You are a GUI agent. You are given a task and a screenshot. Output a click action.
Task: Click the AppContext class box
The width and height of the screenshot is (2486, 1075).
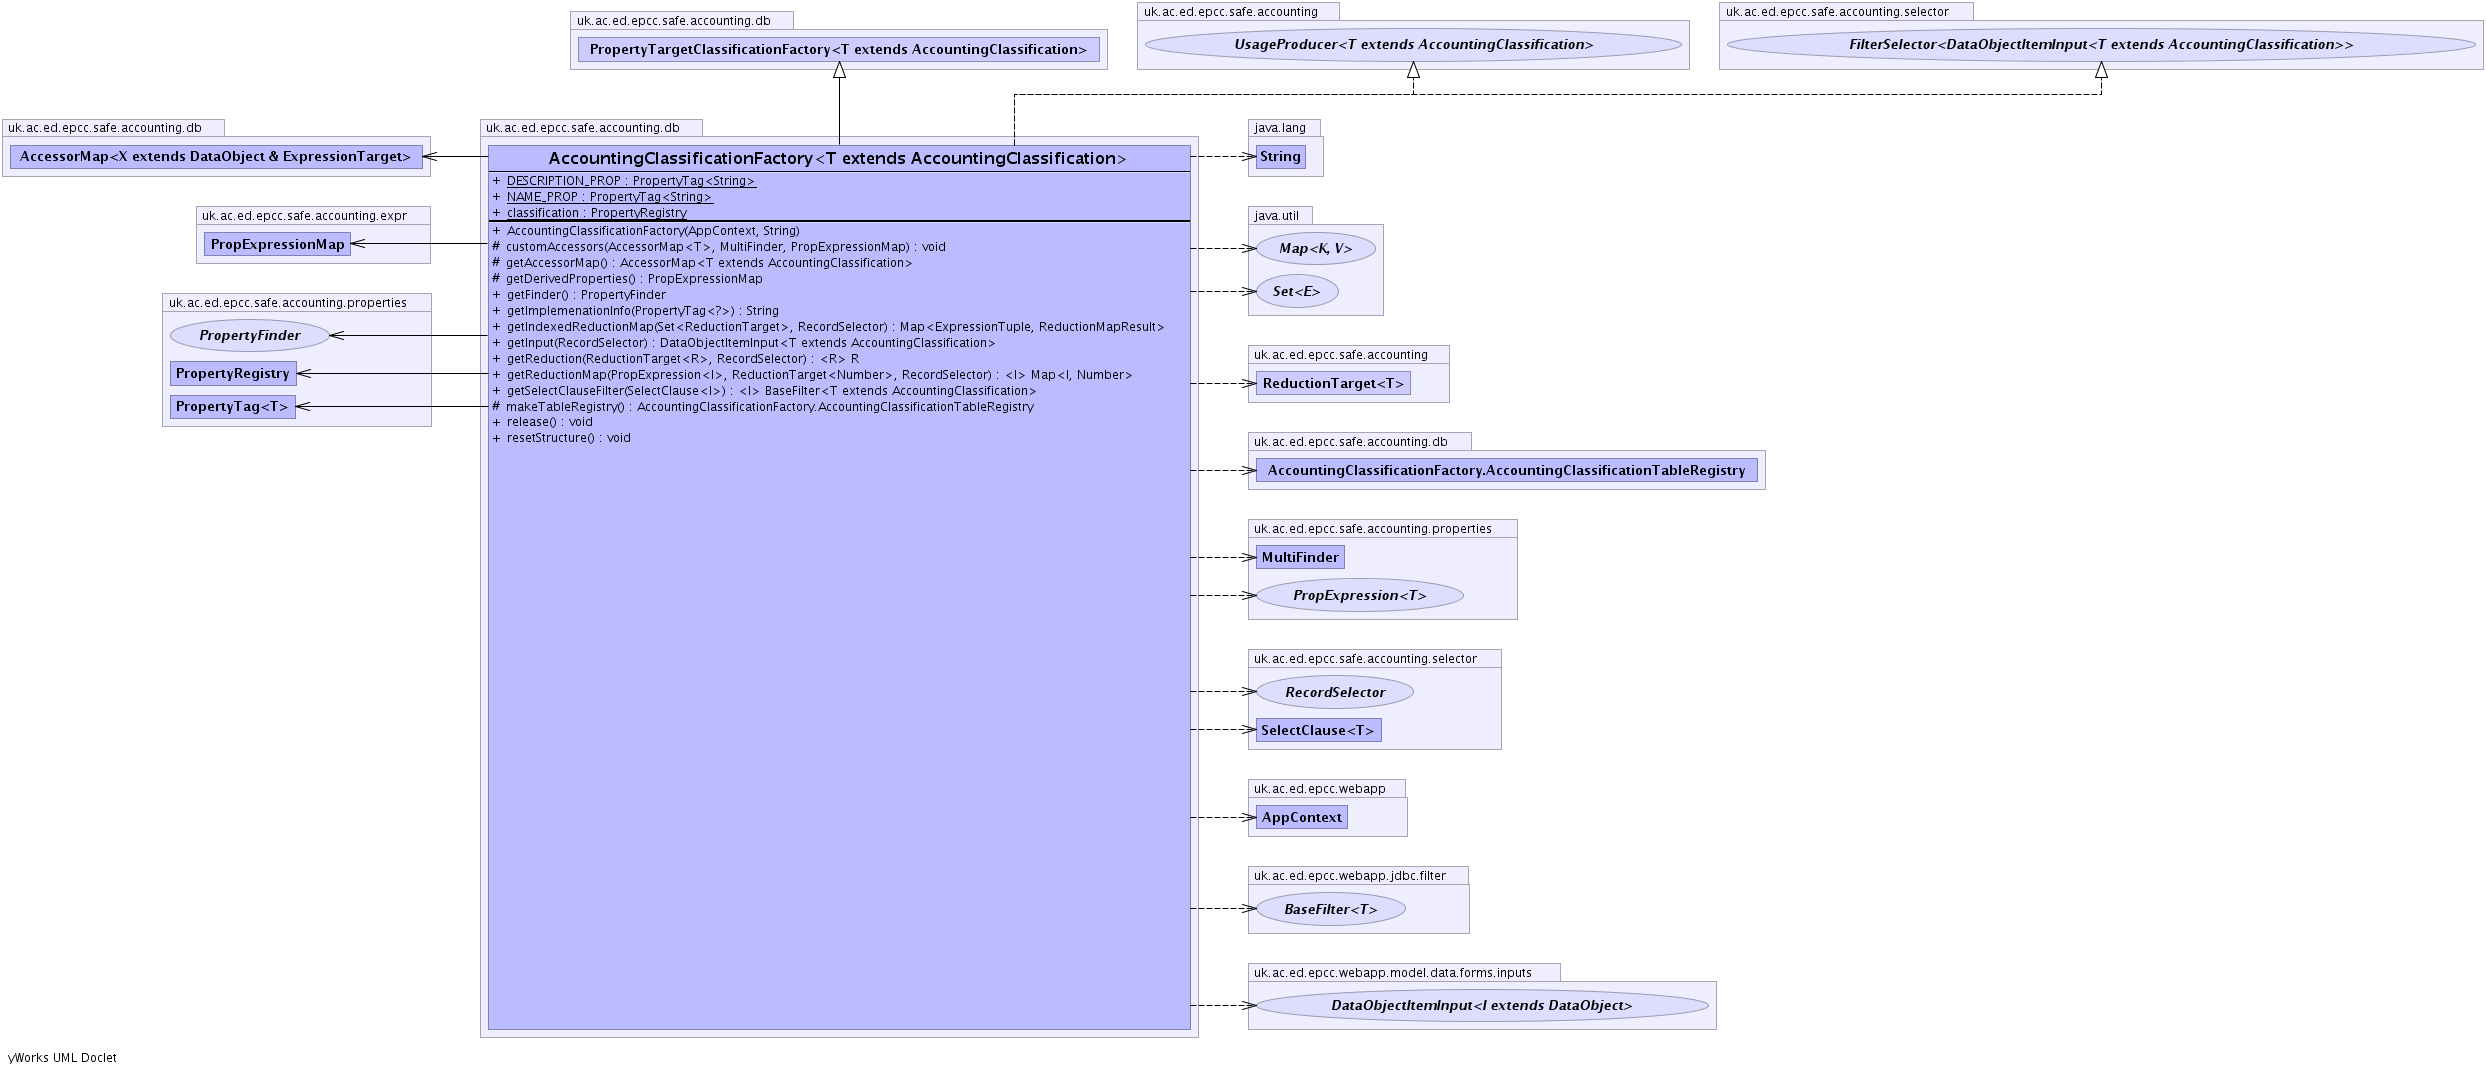tap(1301, 818)
